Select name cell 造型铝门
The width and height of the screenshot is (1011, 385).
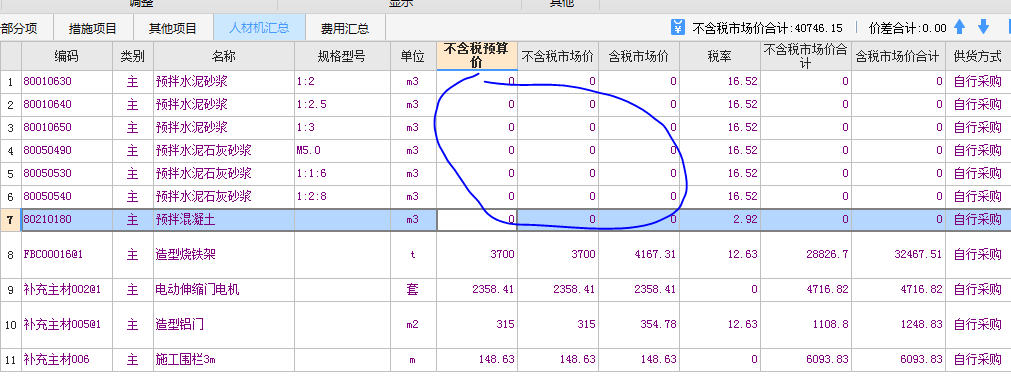point(224,324)
